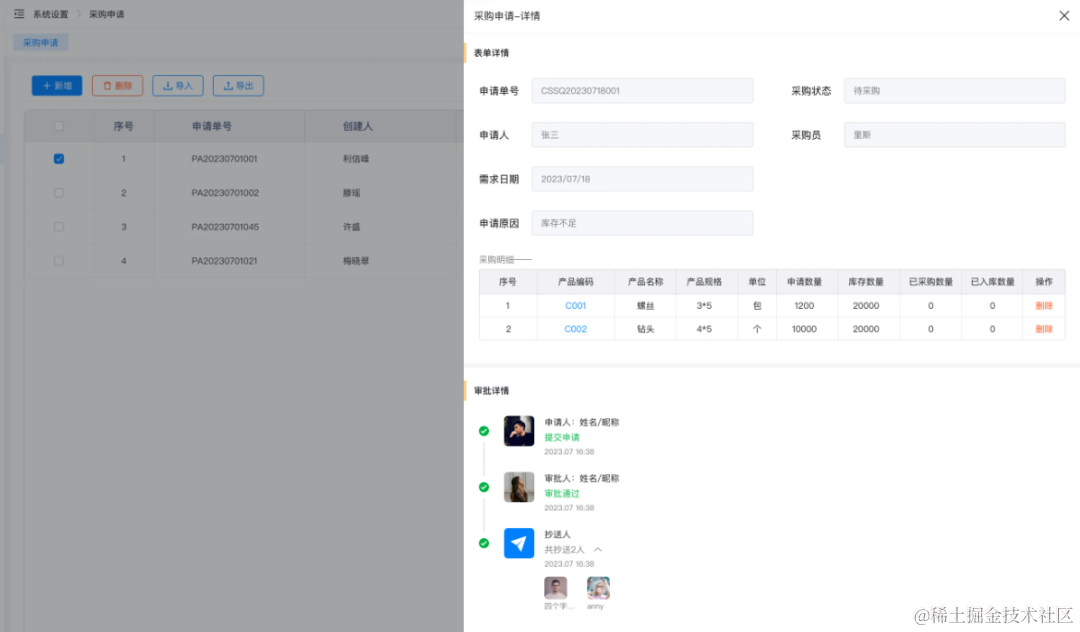Toggle the sidebar collapse menu icon
This screenshot has height=632, width=1080.
click(x=19, y=14)
